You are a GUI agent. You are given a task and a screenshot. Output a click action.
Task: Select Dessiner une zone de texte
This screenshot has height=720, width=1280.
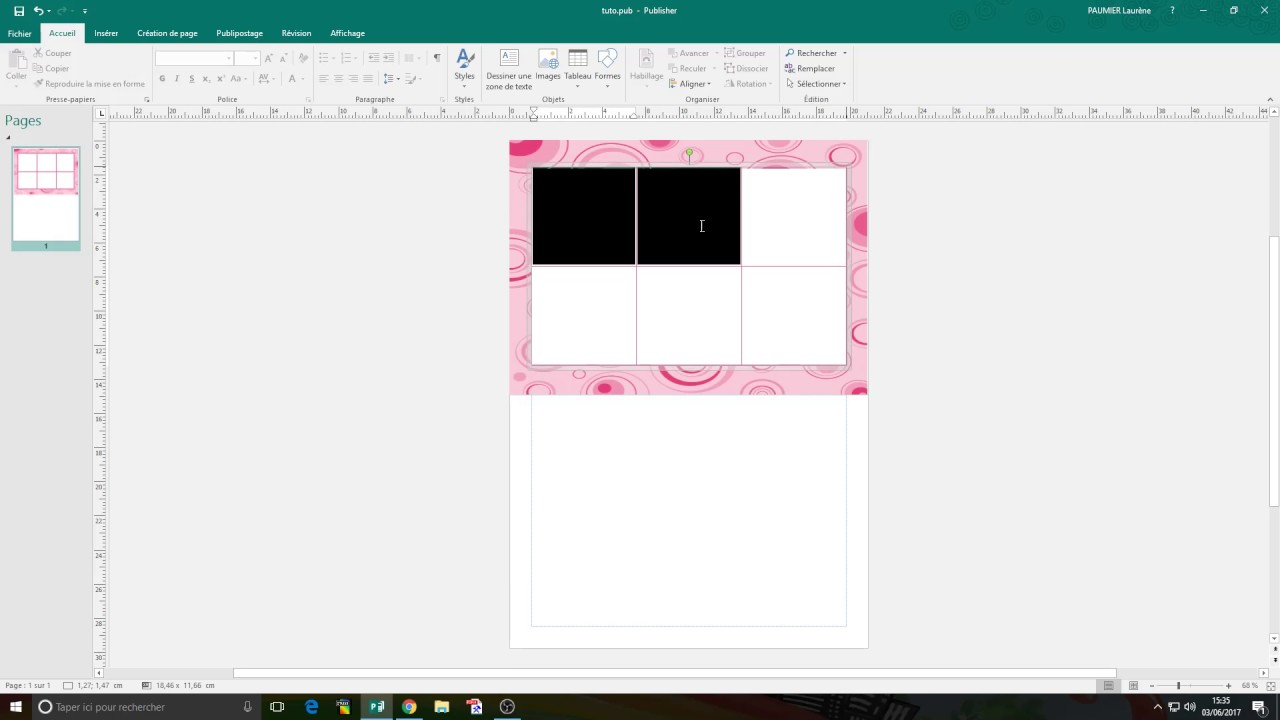509,69
